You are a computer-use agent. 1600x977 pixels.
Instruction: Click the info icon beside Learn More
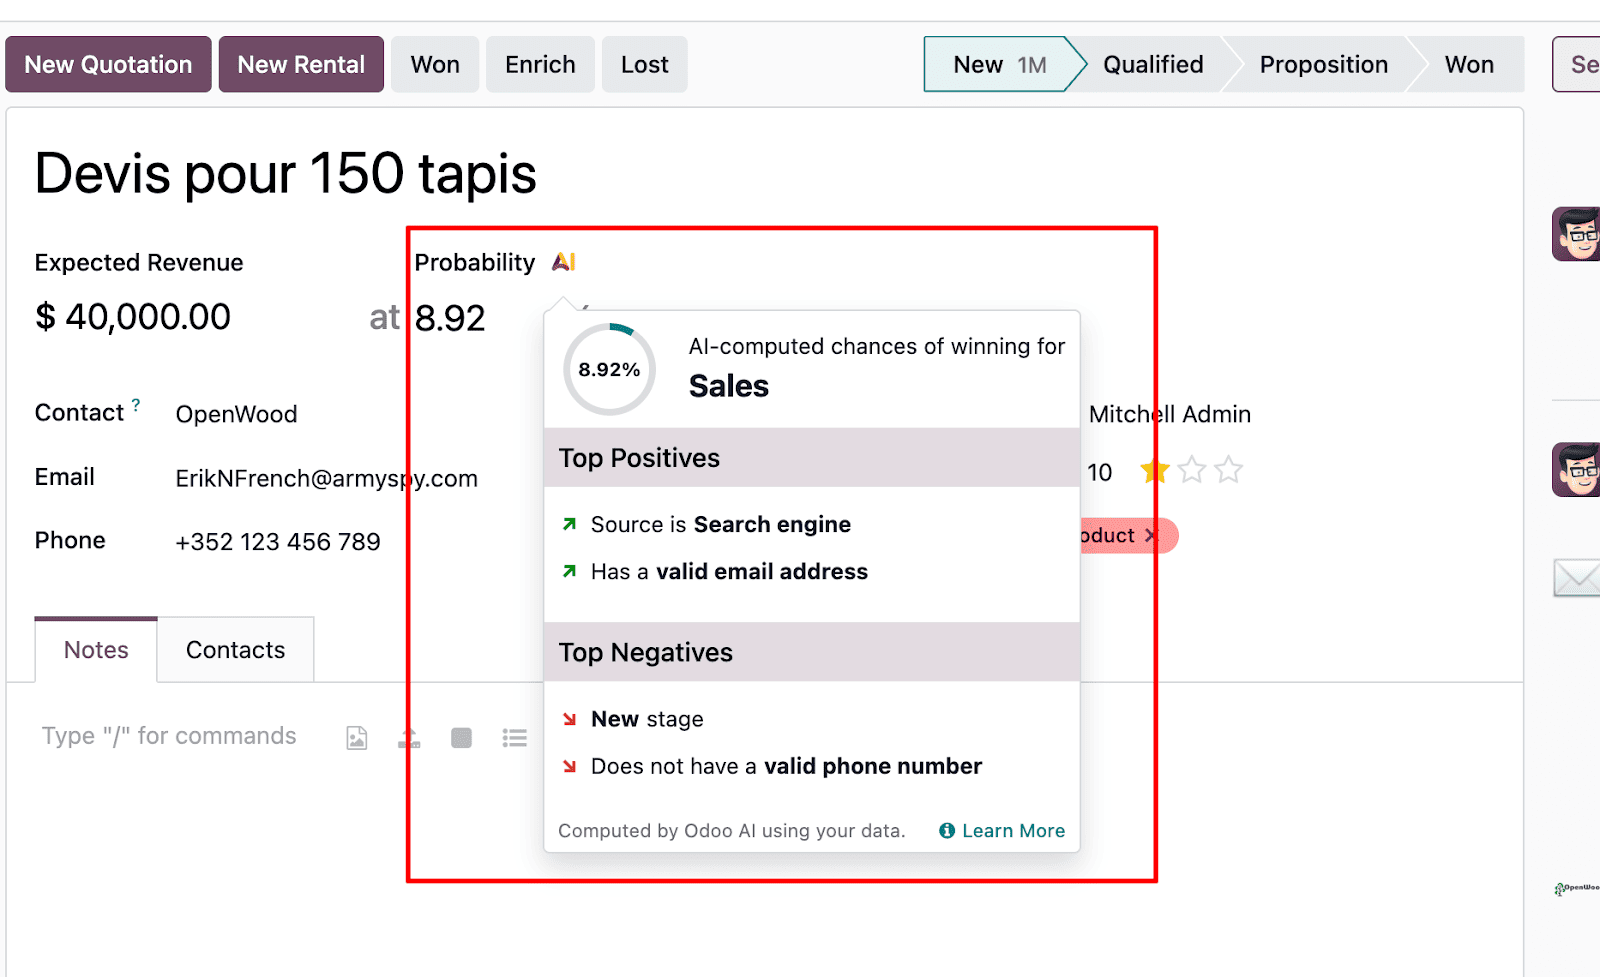946,830
